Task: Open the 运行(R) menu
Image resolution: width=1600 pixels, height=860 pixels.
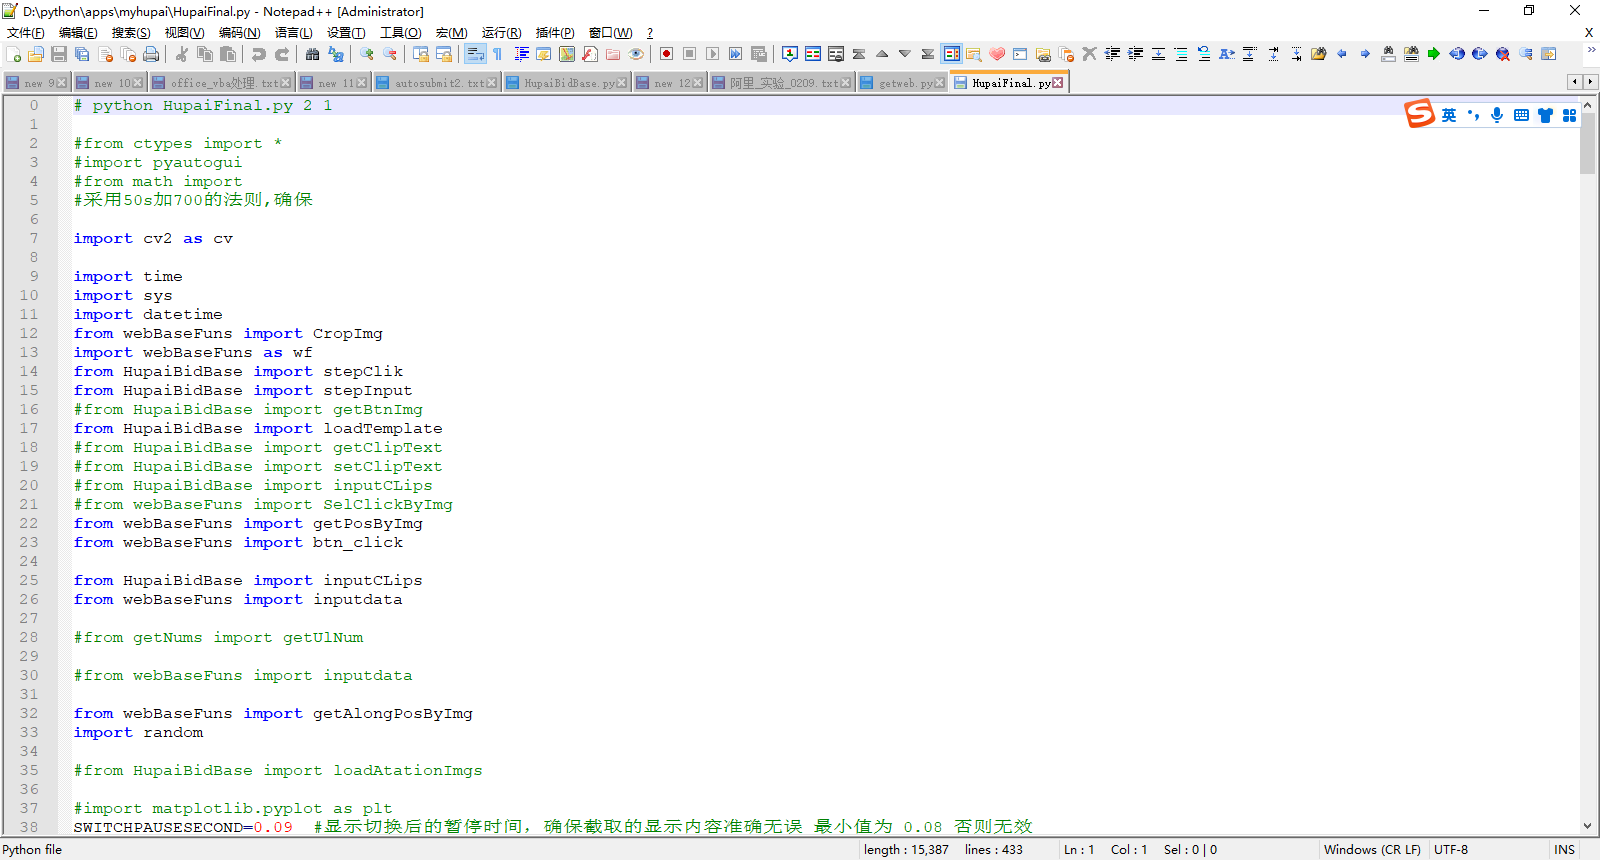Action: click(x=501, y=33)
